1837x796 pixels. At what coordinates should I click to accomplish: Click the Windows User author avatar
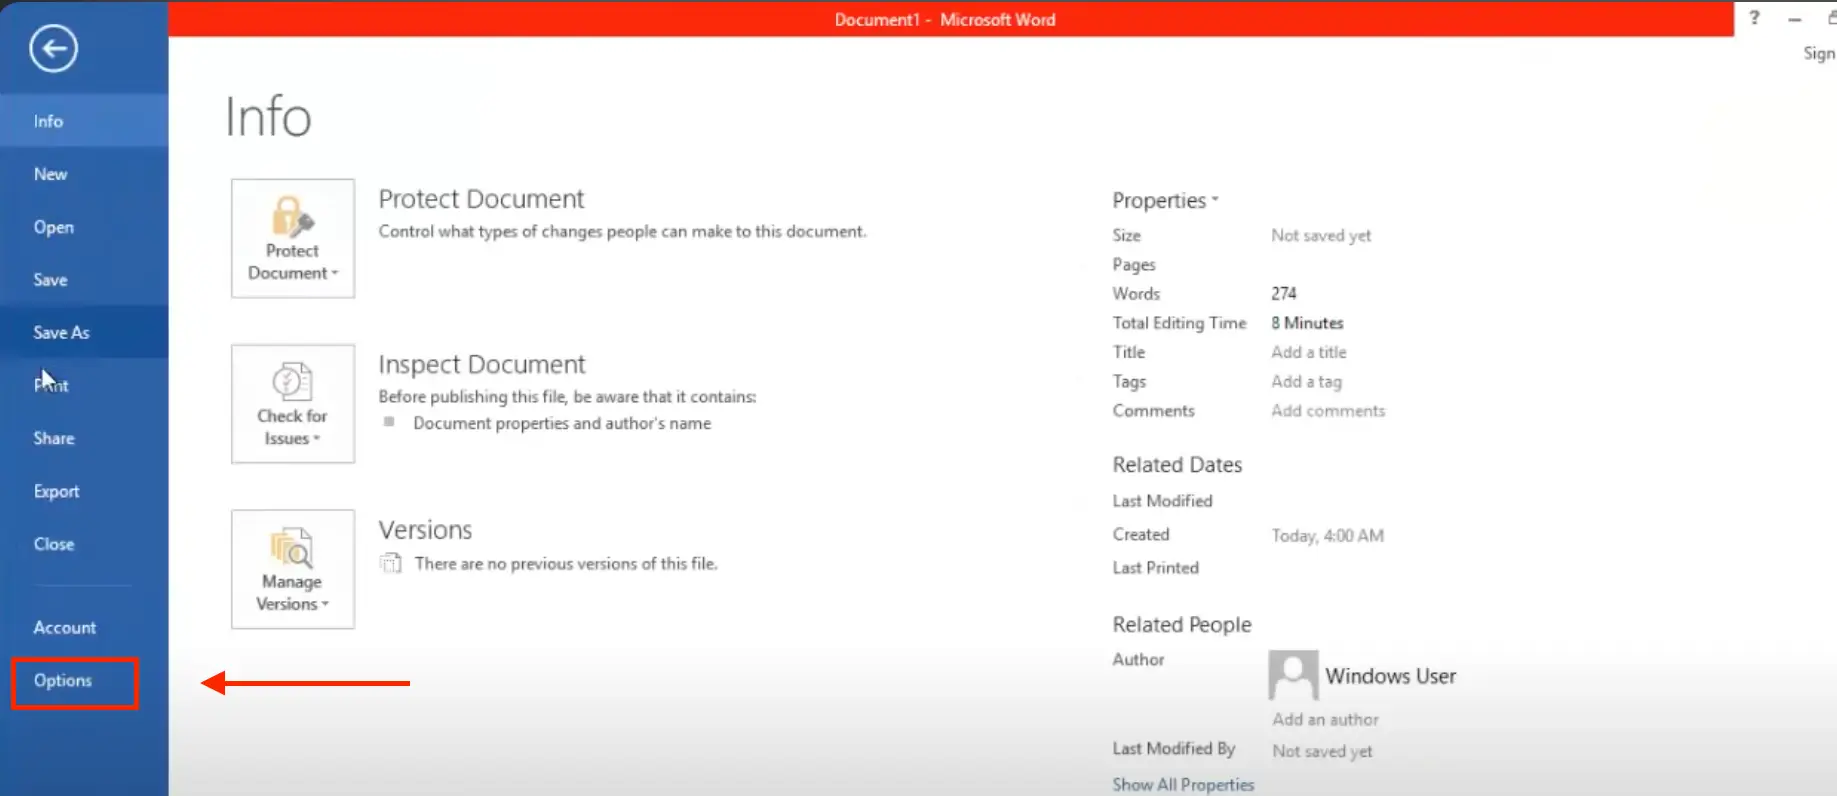1293,676
